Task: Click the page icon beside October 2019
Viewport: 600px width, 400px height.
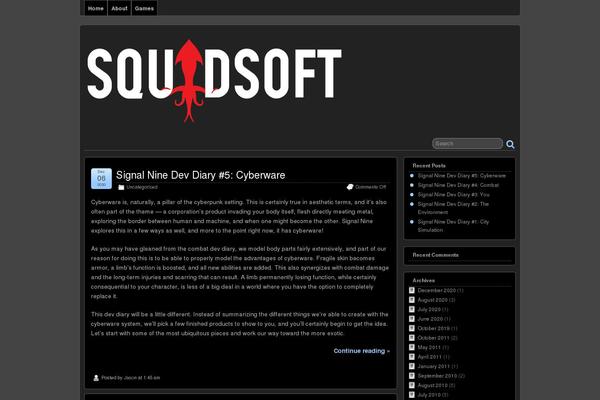Action: pos(412,328)
